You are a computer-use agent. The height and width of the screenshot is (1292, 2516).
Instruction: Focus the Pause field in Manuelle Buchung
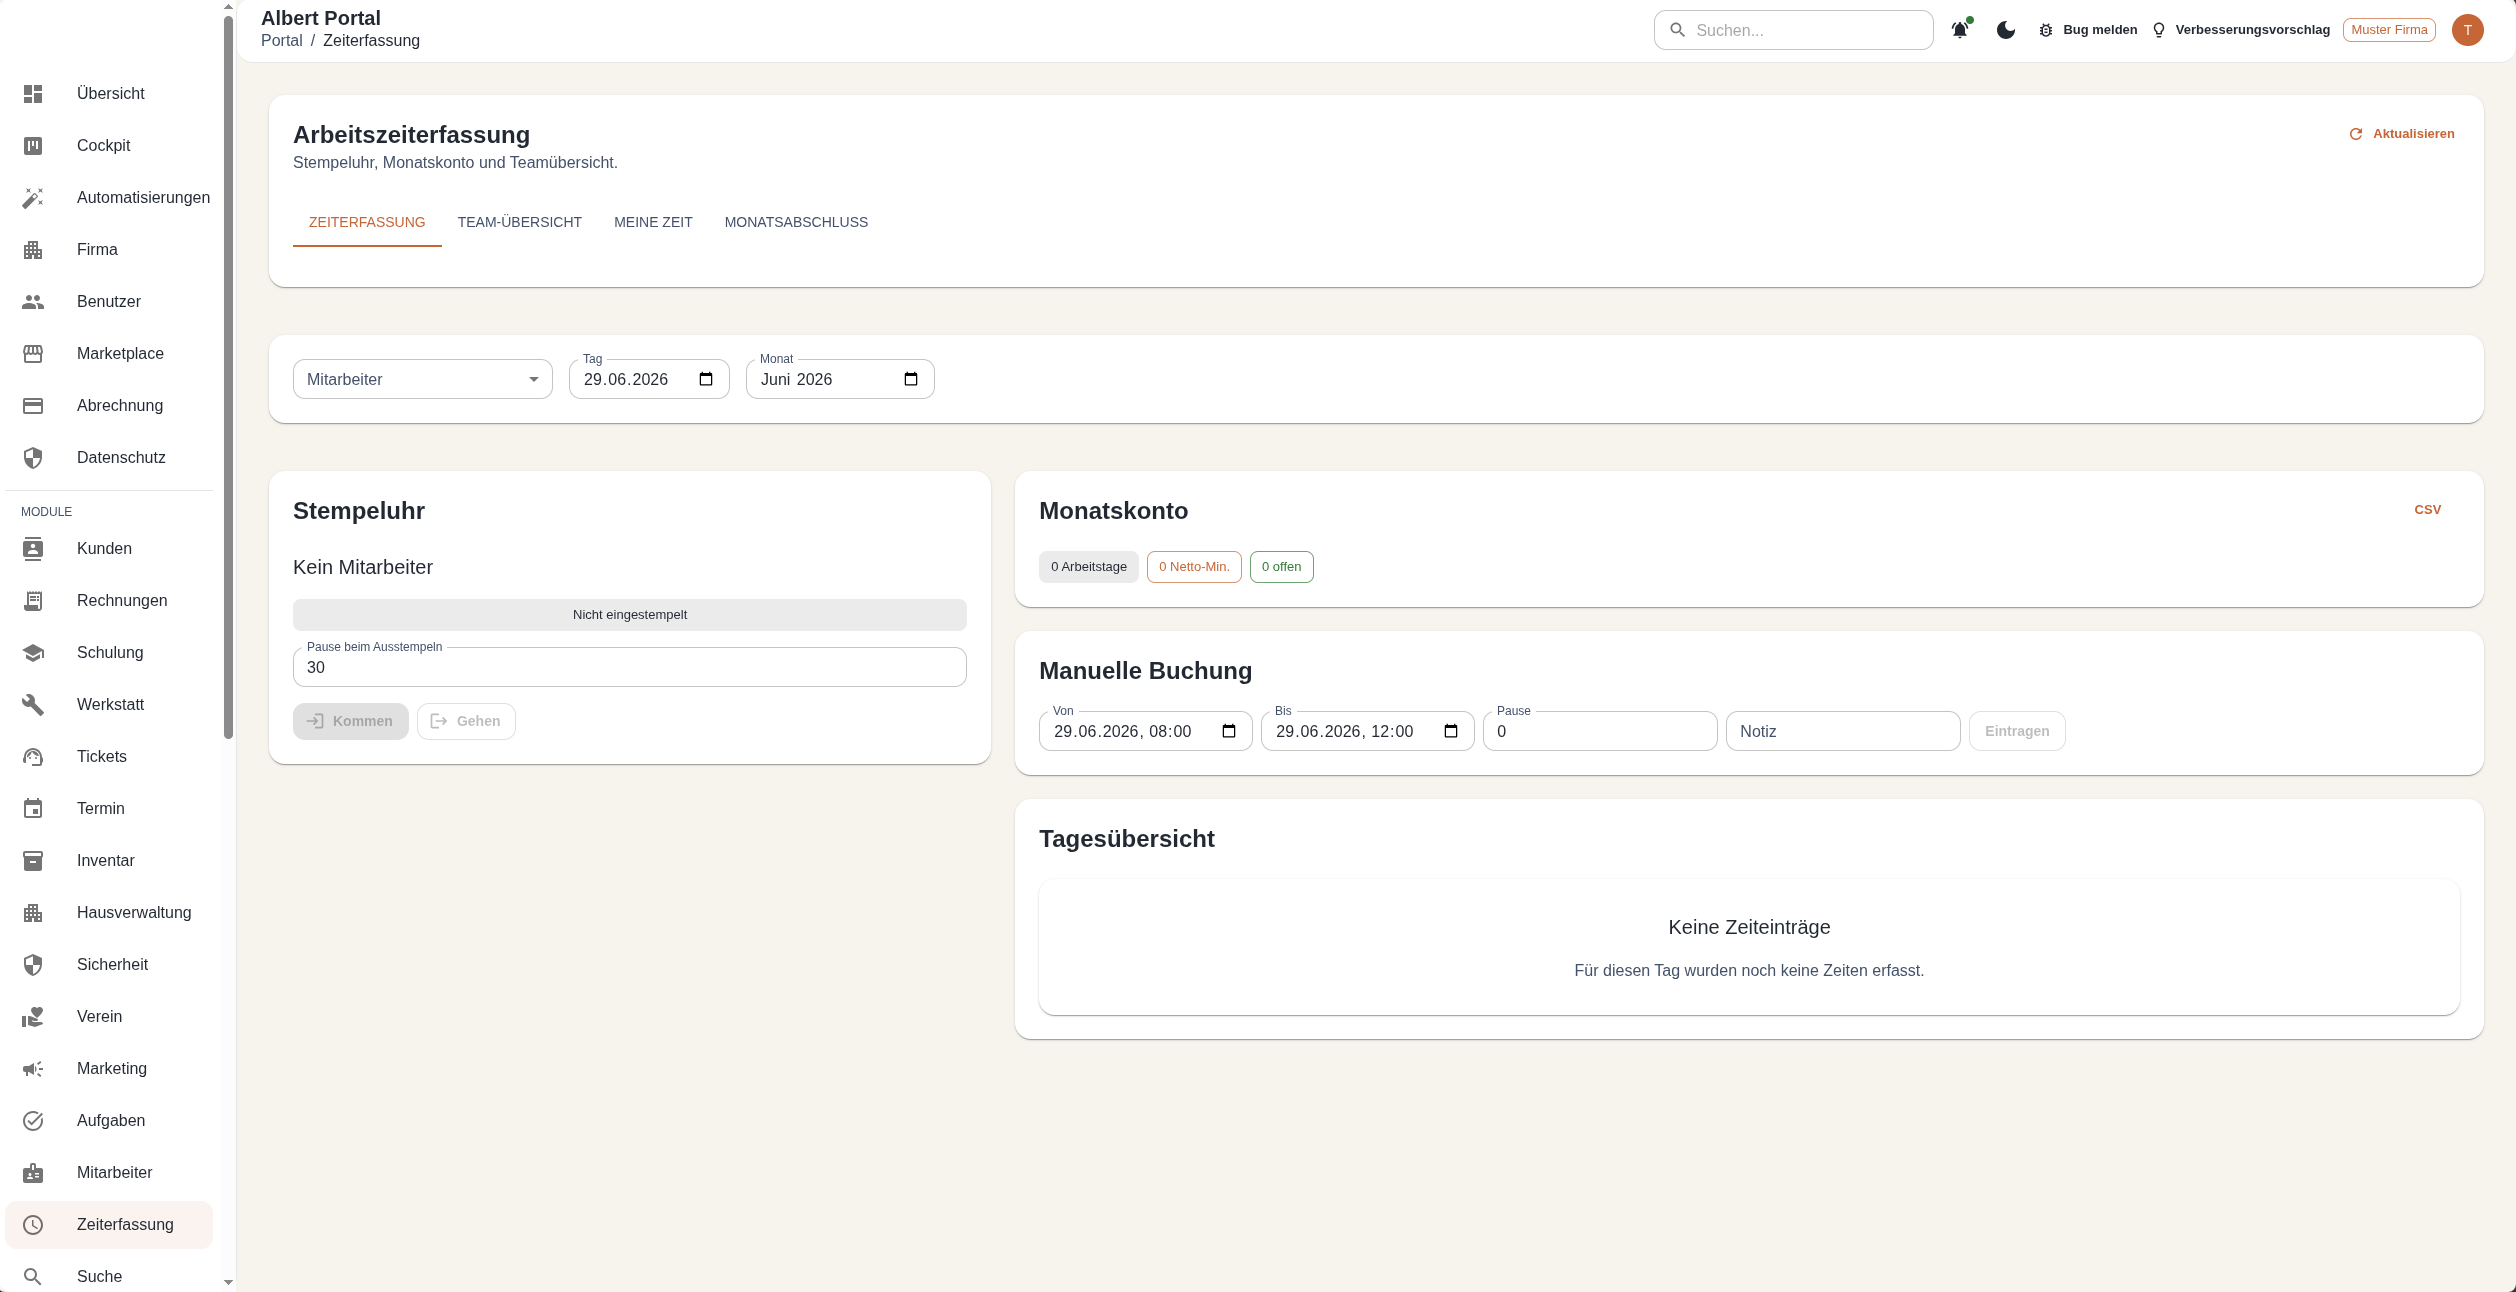[1600, 731]
